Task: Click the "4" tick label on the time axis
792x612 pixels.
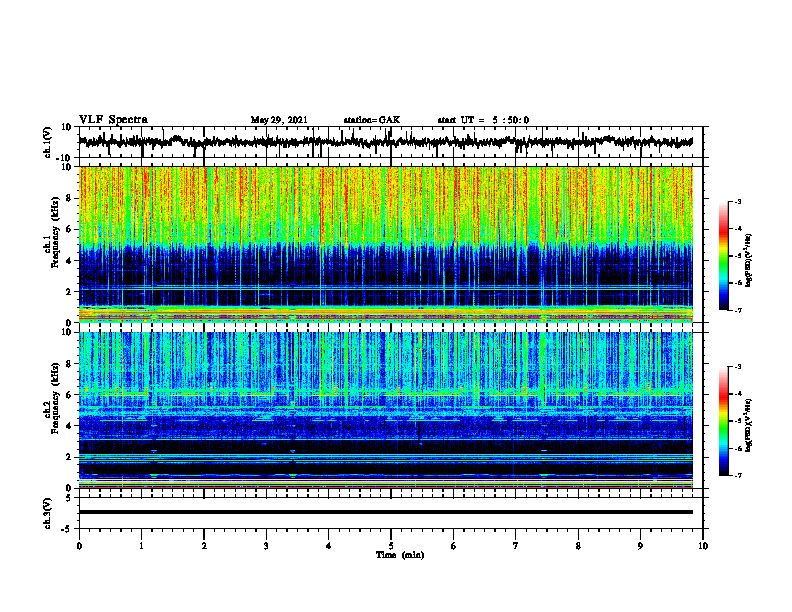Action: [x=329, y=546]
